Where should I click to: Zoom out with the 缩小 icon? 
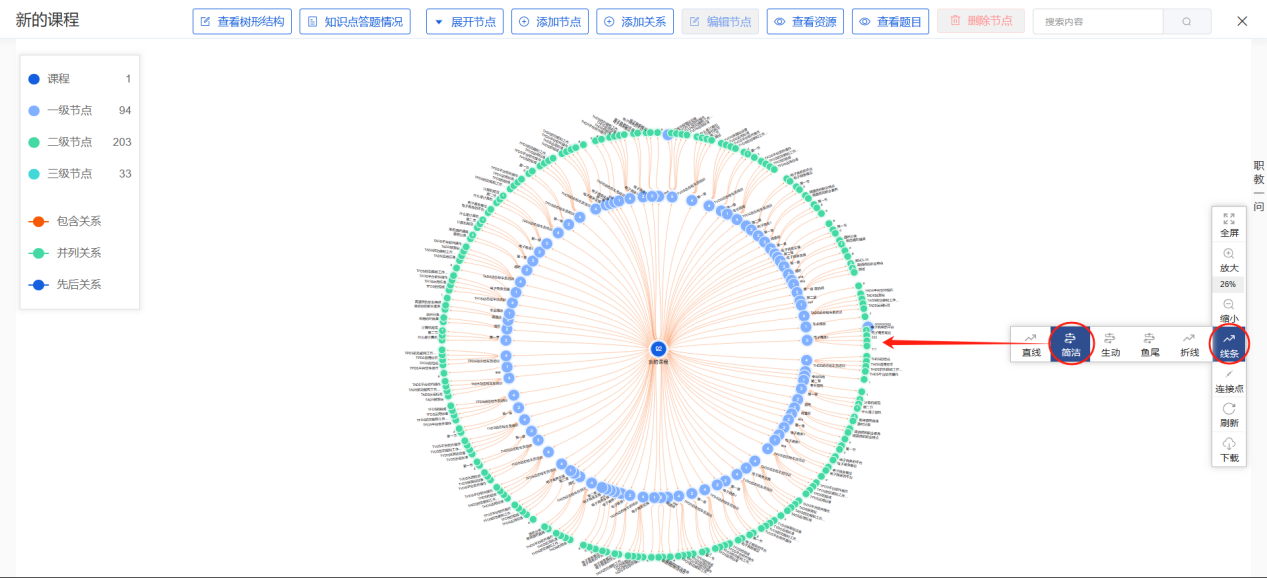tap(1229, 306)
